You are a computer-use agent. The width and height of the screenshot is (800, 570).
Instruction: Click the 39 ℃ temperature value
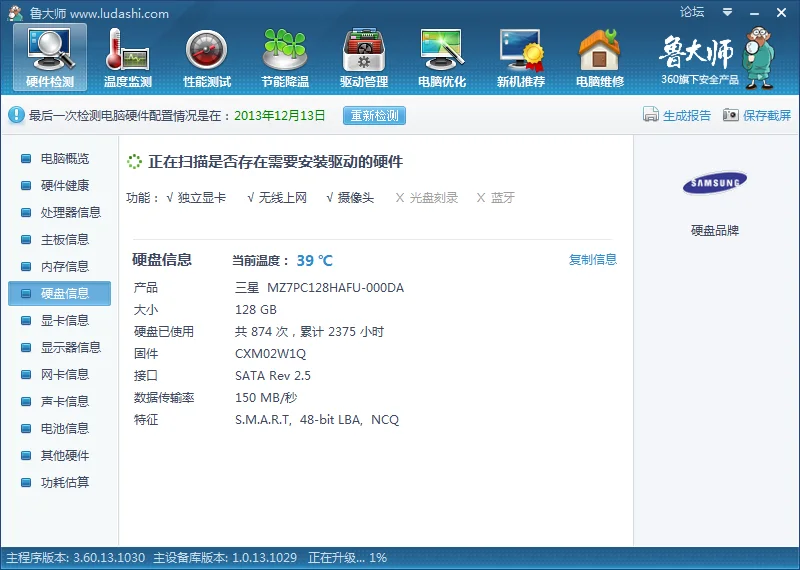(314, 261)
